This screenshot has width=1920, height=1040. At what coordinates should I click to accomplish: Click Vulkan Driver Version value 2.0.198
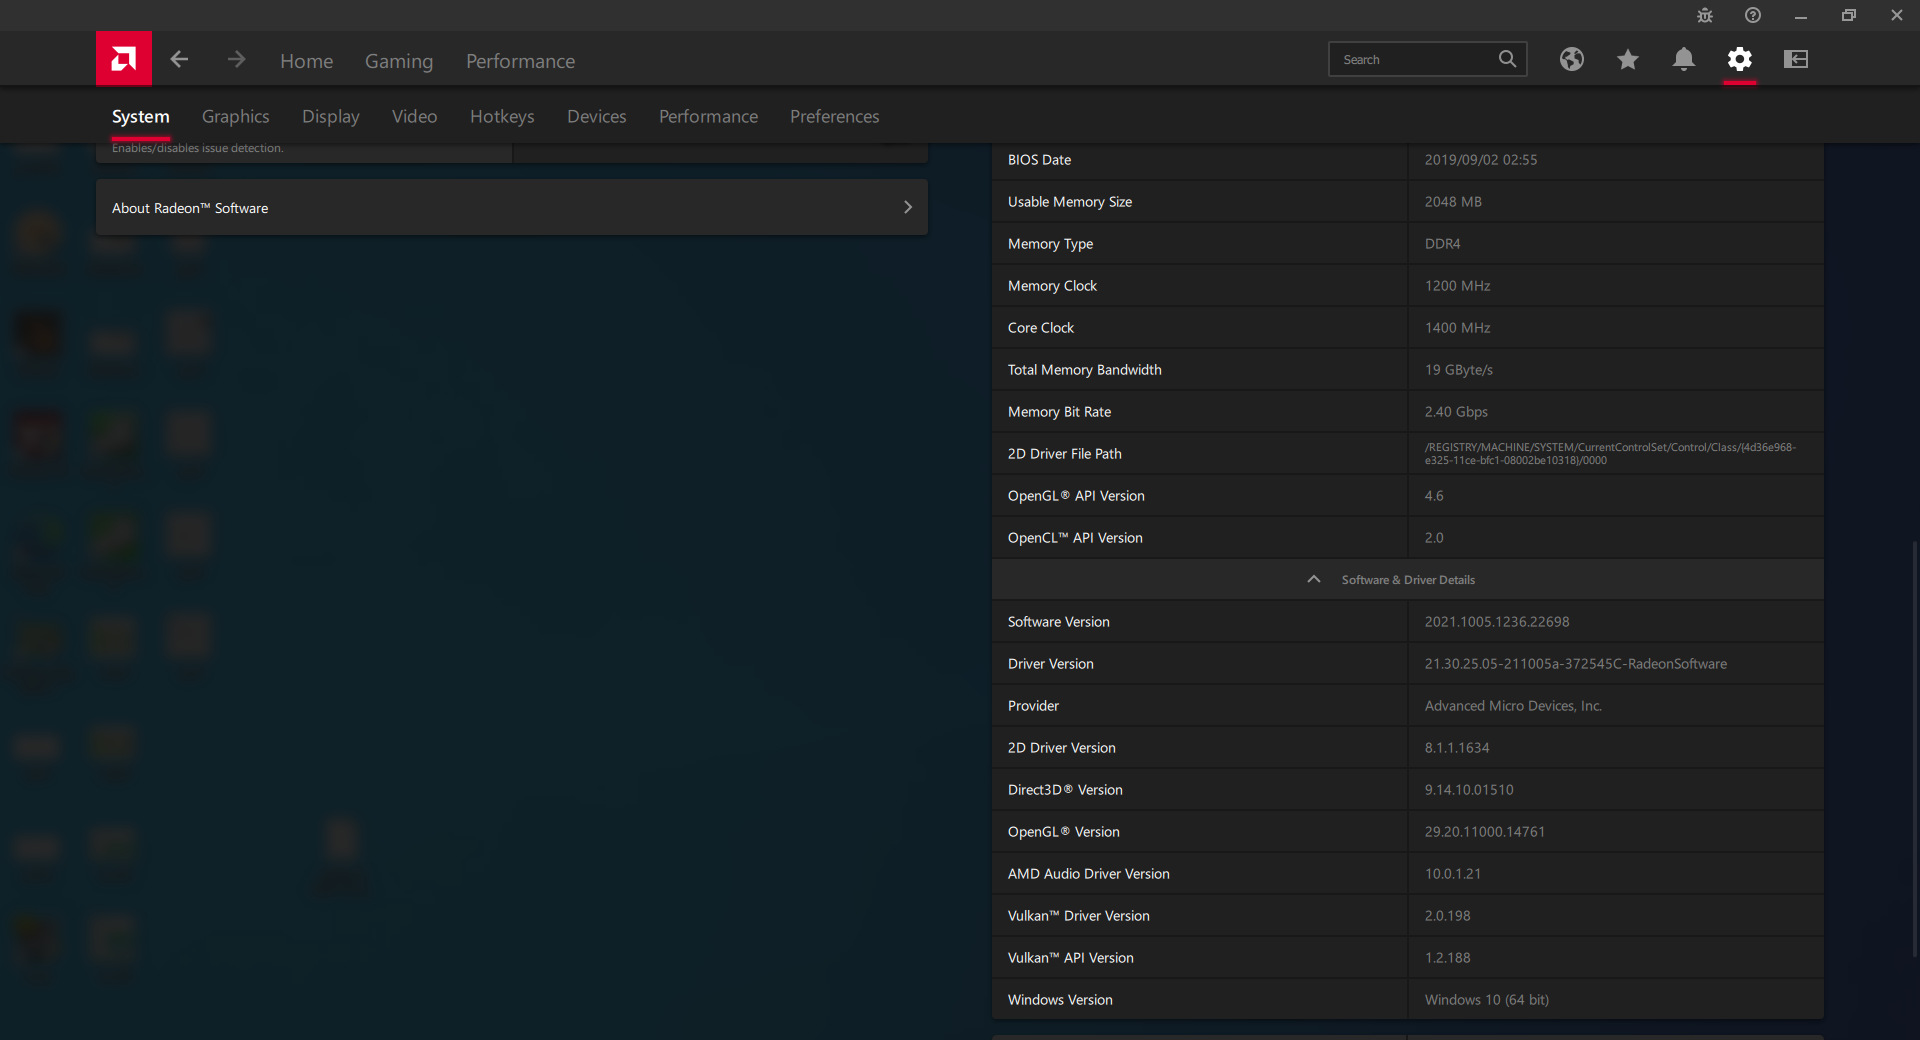(x=1447, y=916)
